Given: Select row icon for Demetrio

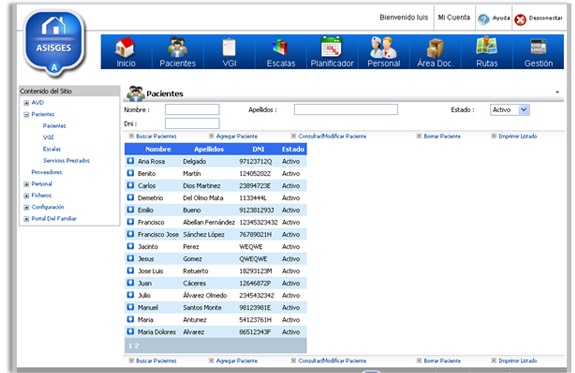Looking at the screenshot, I should (131, 197).
